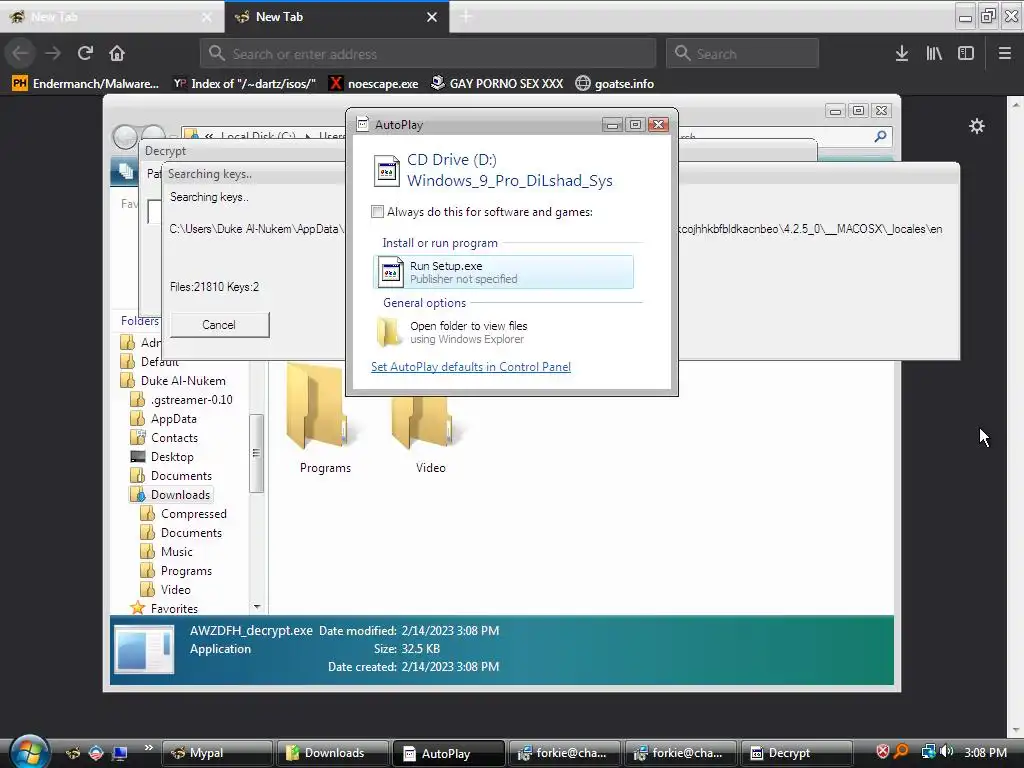Switch to Decrypt taskbar button
Viewport: 1024px width, 768px height.
click(798, 753)
